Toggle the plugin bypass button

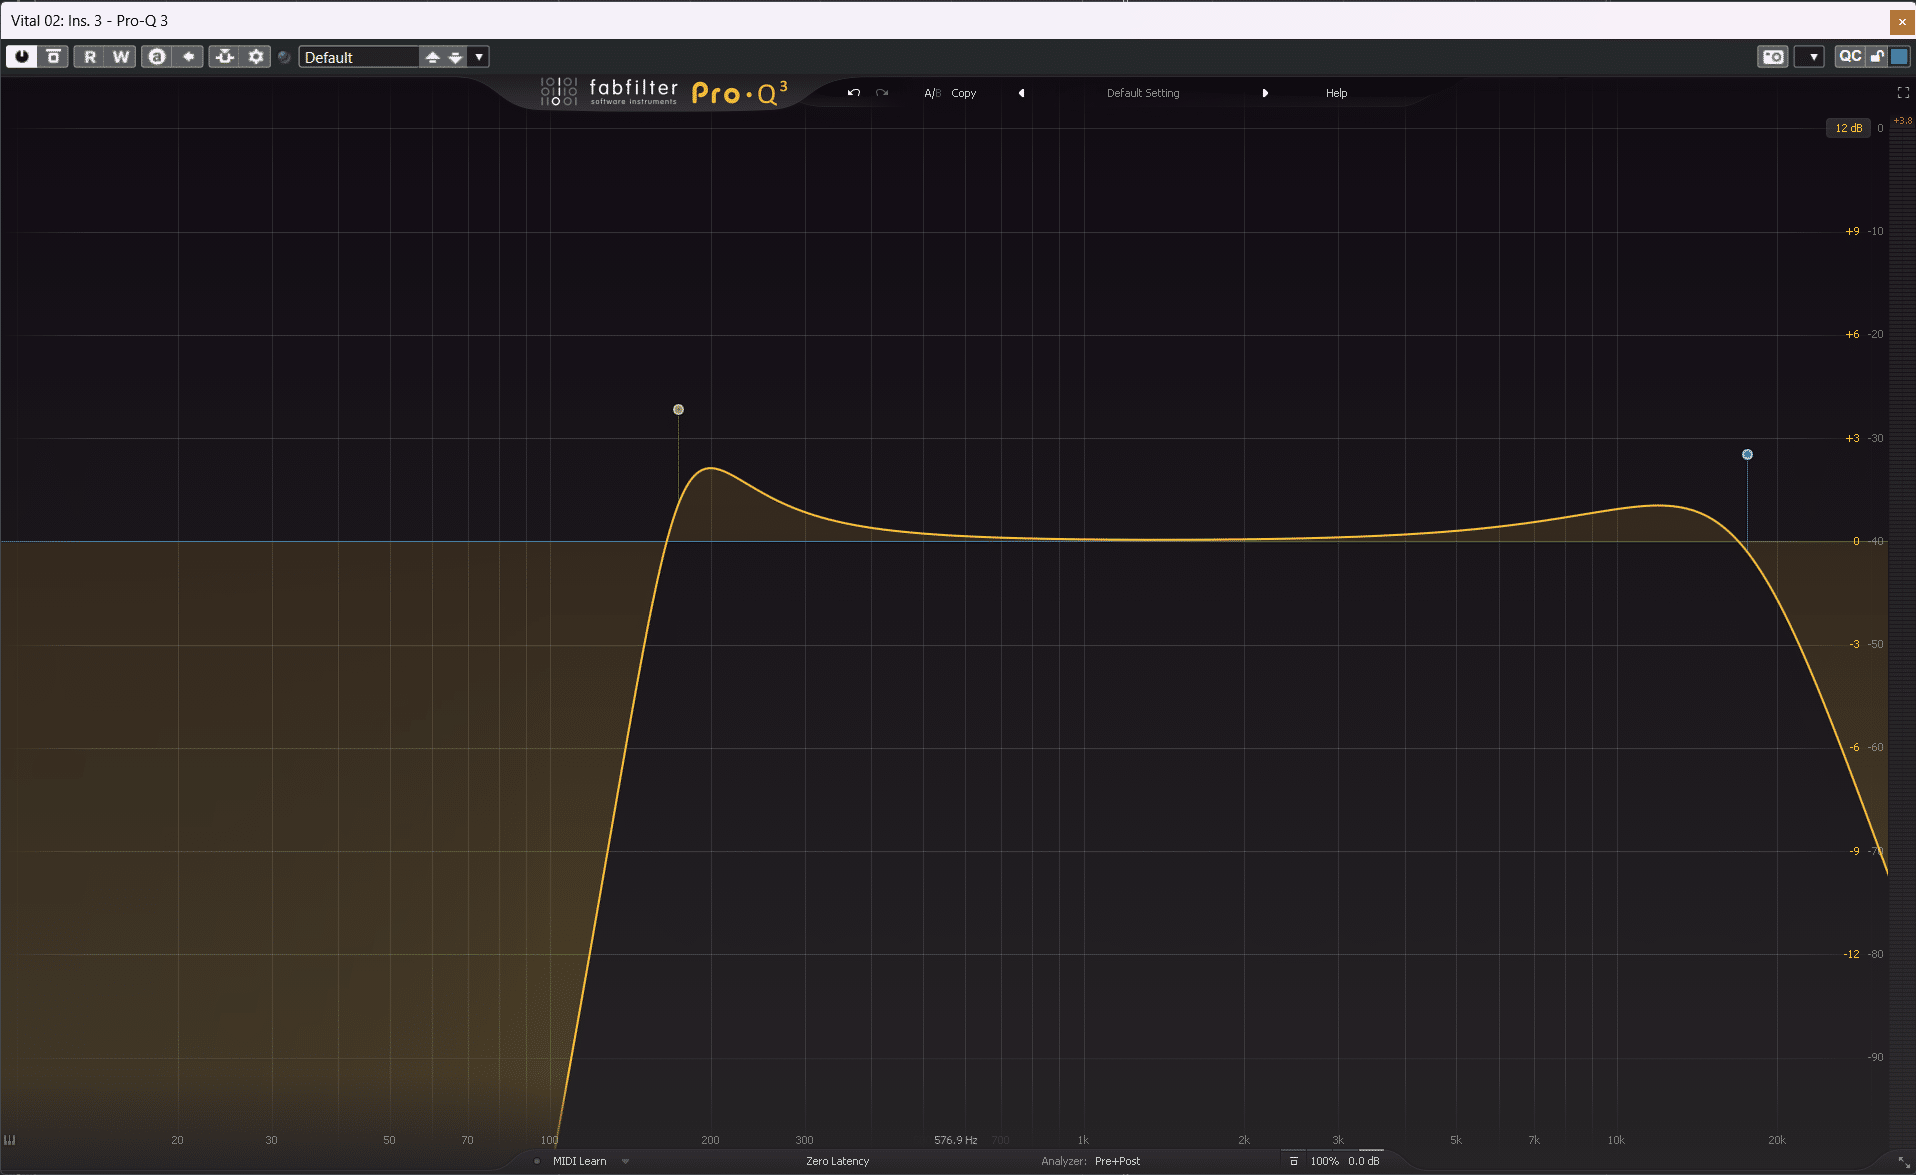(54, 57)
